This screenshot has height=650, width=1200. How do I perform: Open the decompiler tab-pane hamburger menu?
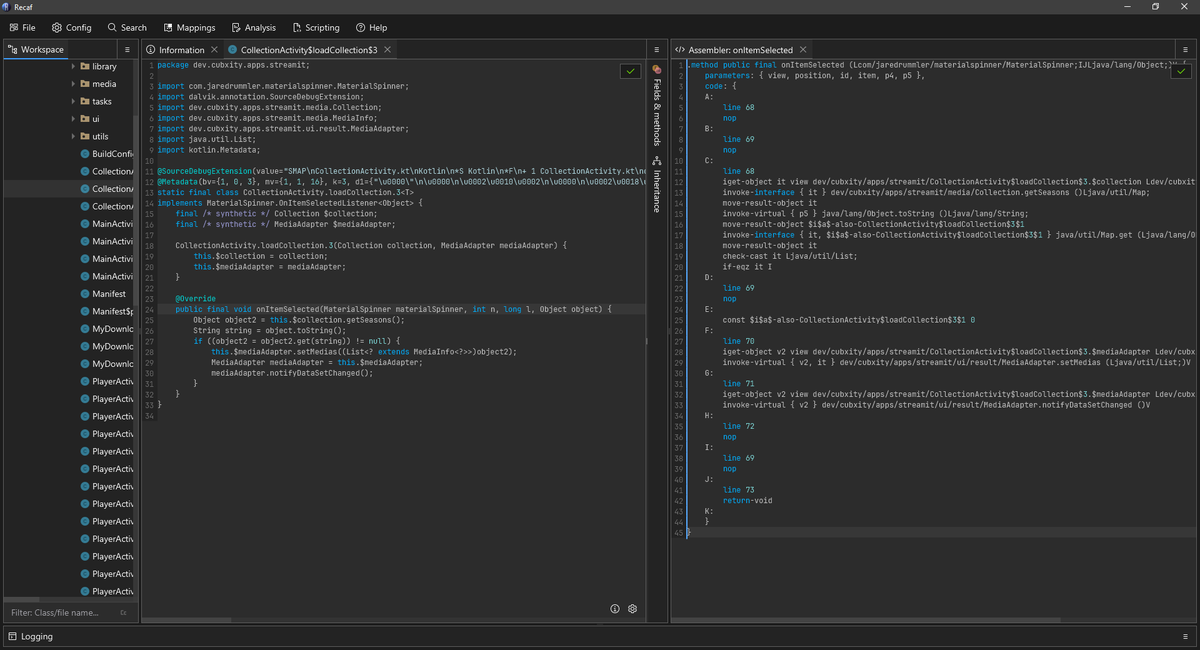[x=656, y=49]
